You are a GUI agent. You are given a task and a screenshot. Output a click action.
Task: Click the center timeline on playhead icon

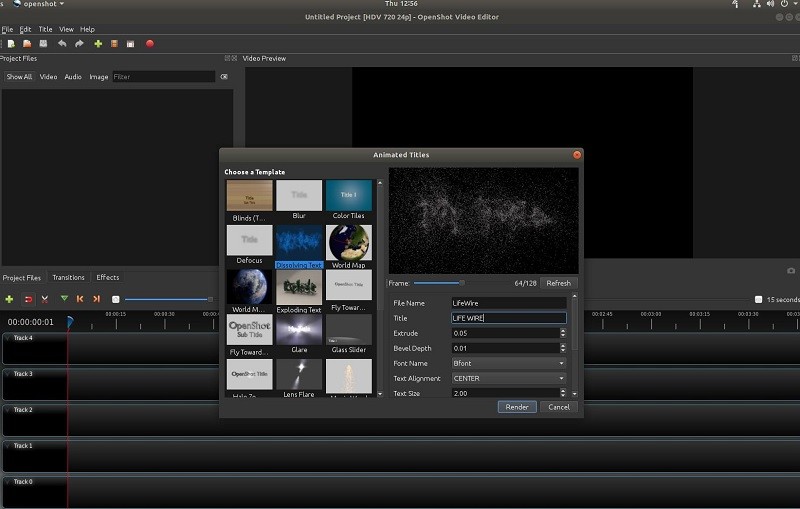tap(116, 299)
